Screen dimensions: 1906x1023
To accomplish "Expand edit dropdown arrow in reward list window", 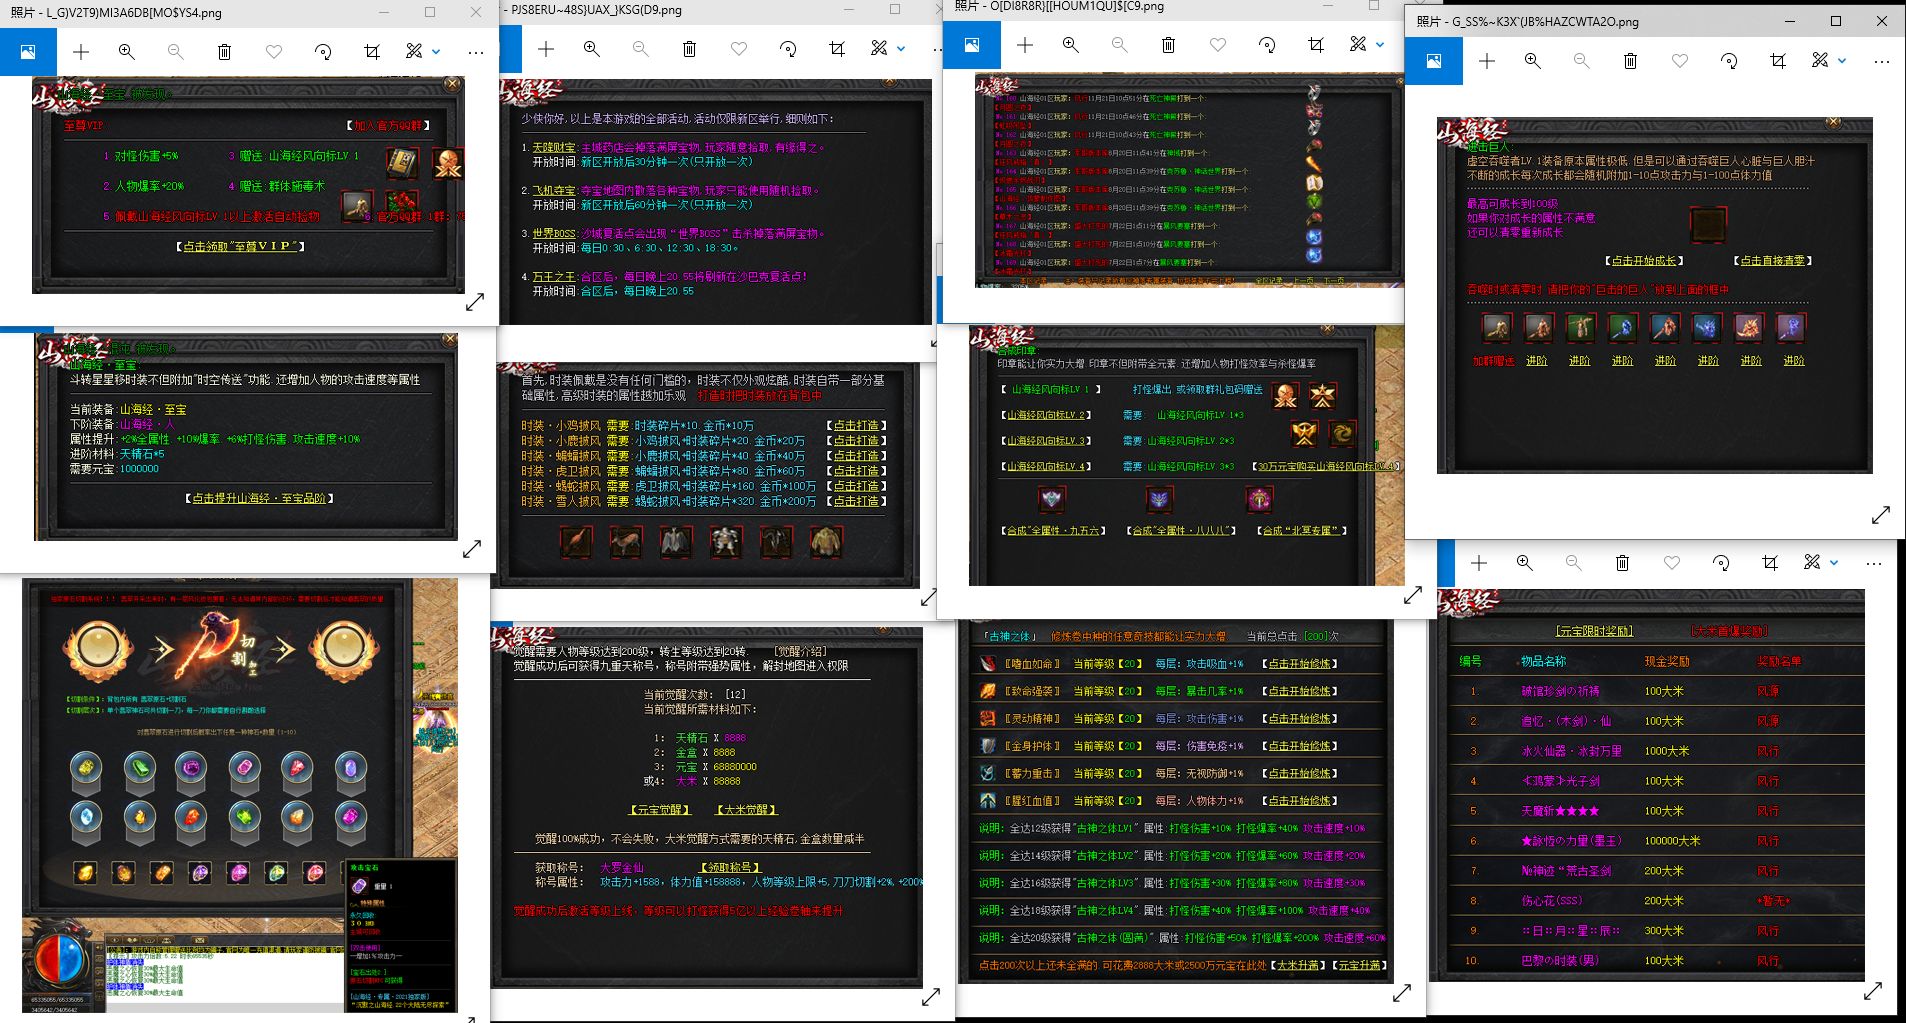I will click(1834, 563).
